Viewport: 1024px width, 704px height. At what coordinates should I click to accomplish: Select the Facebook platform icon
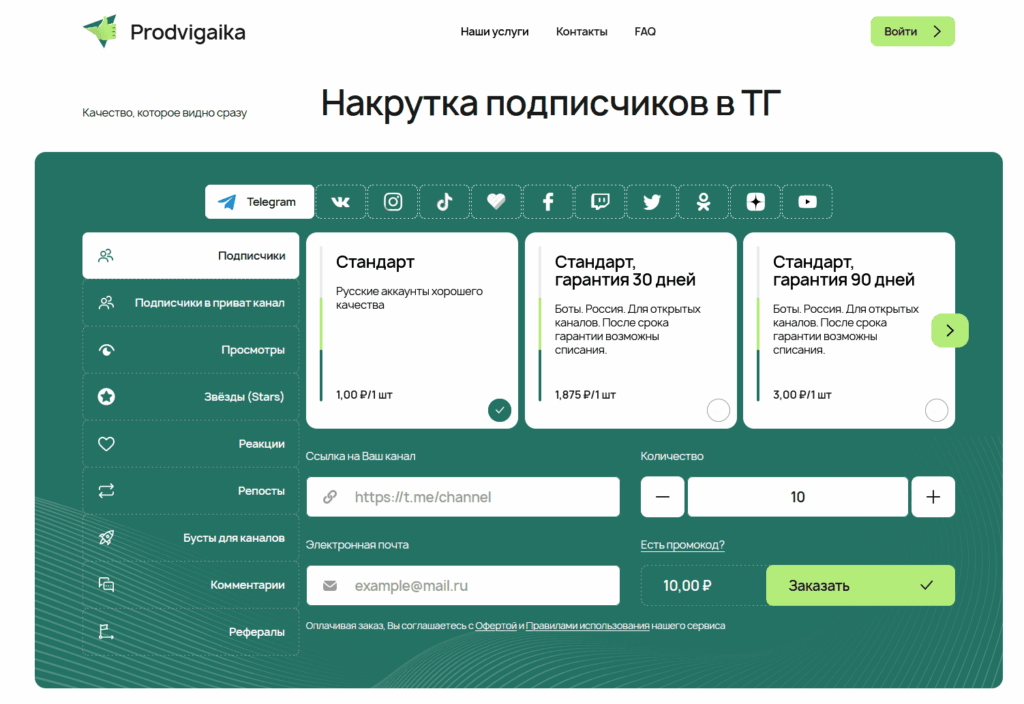(x=548, y=202)
